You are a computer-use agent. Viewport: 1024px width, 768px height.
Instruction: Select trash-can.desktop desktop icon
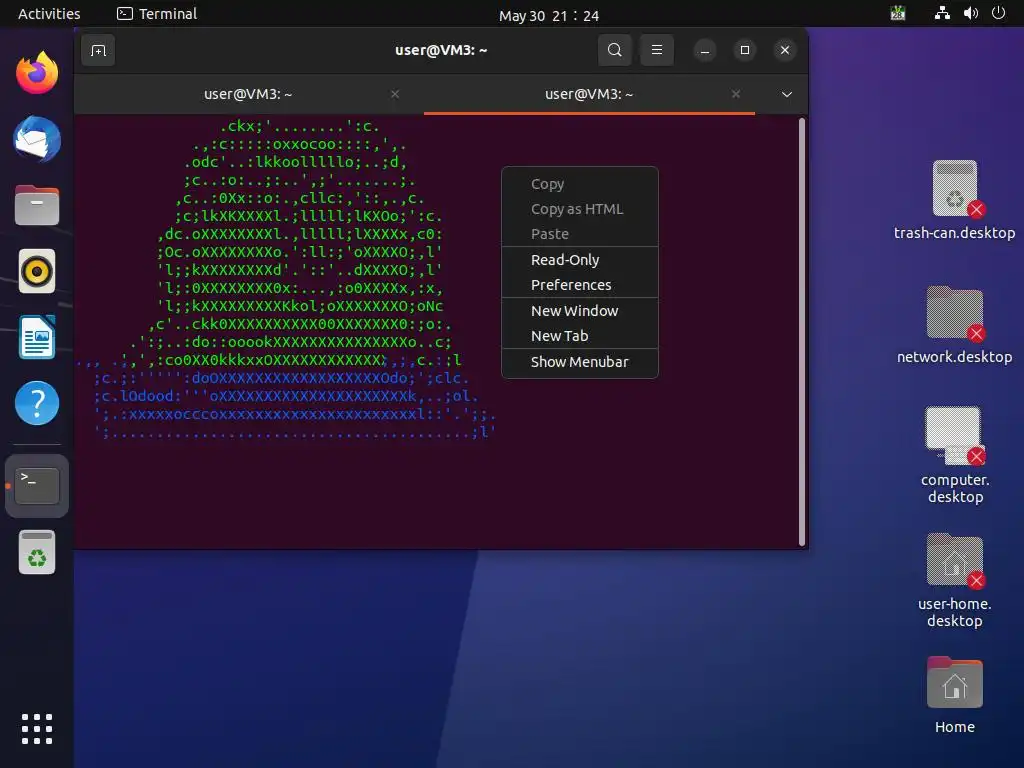click(x=954, y=200)
